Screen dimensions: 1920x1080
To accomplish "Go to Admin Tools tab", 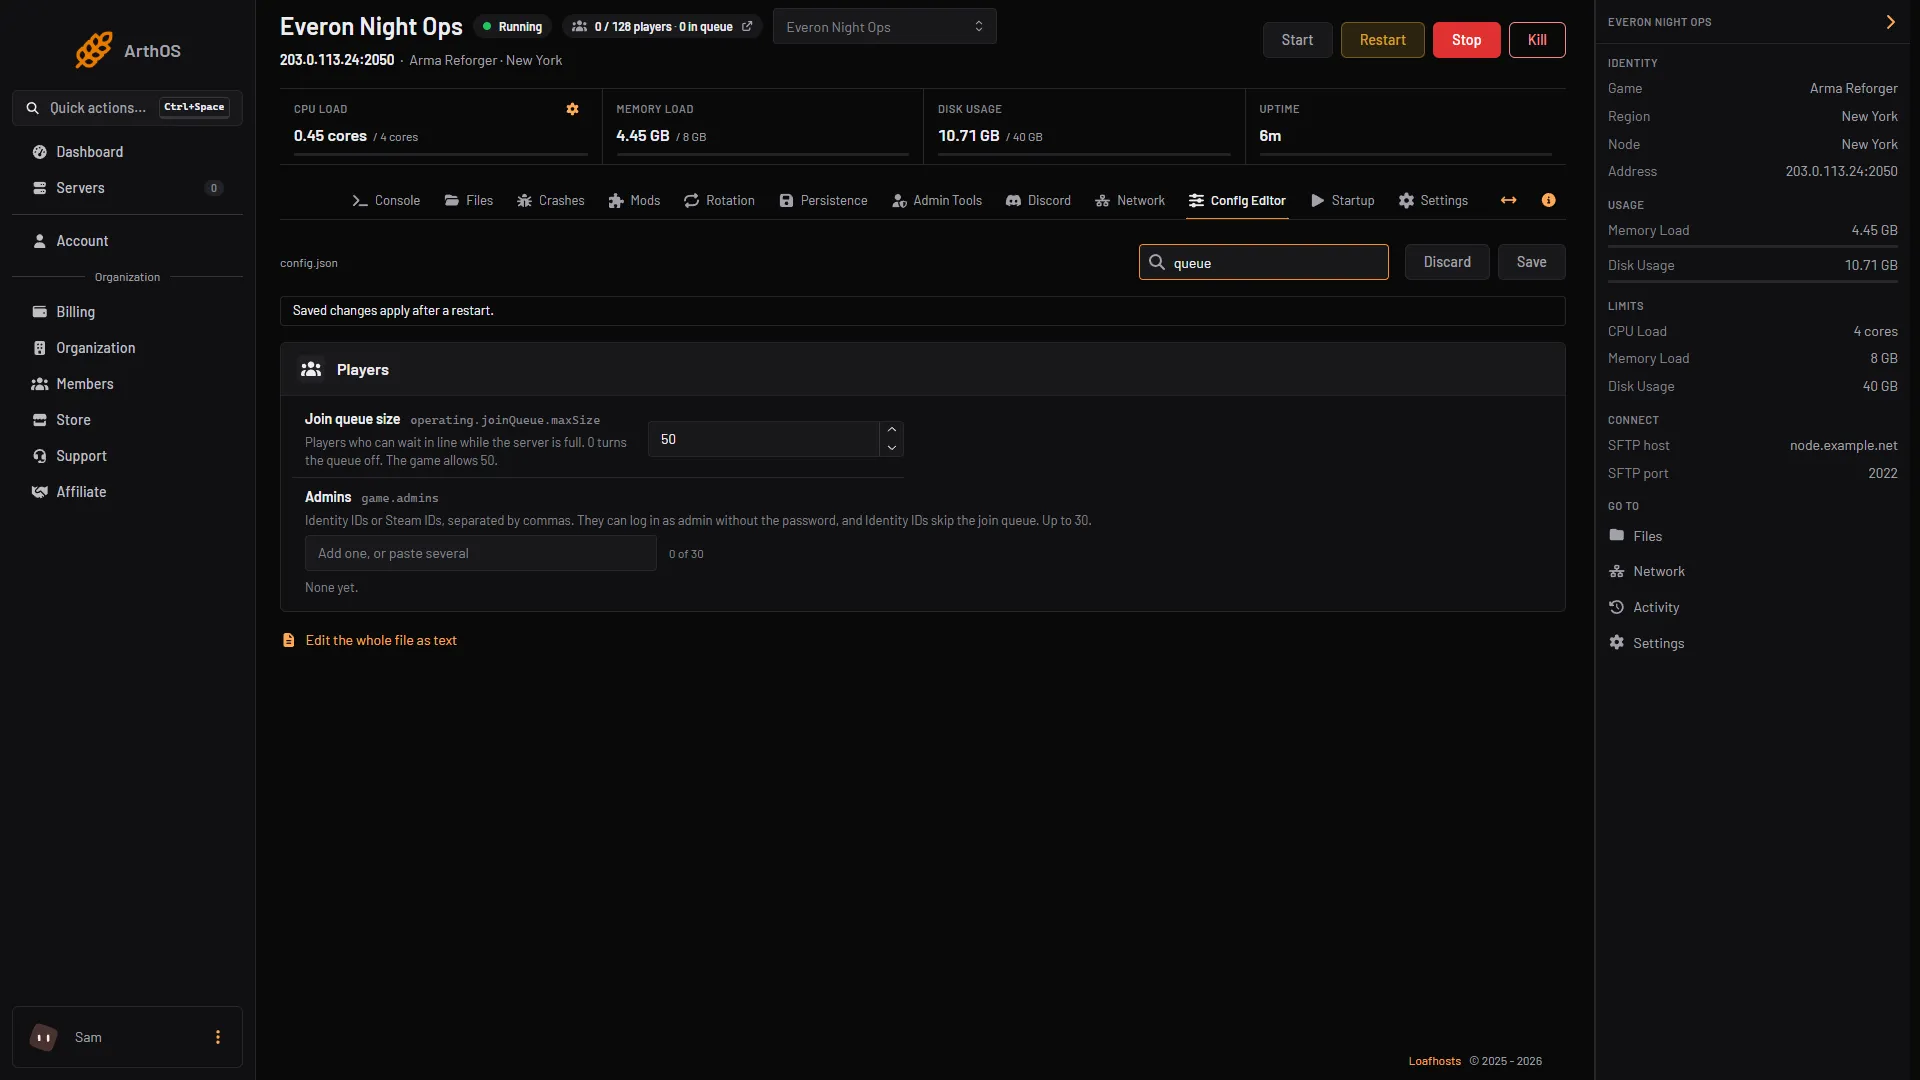I will tap(937, 201).
